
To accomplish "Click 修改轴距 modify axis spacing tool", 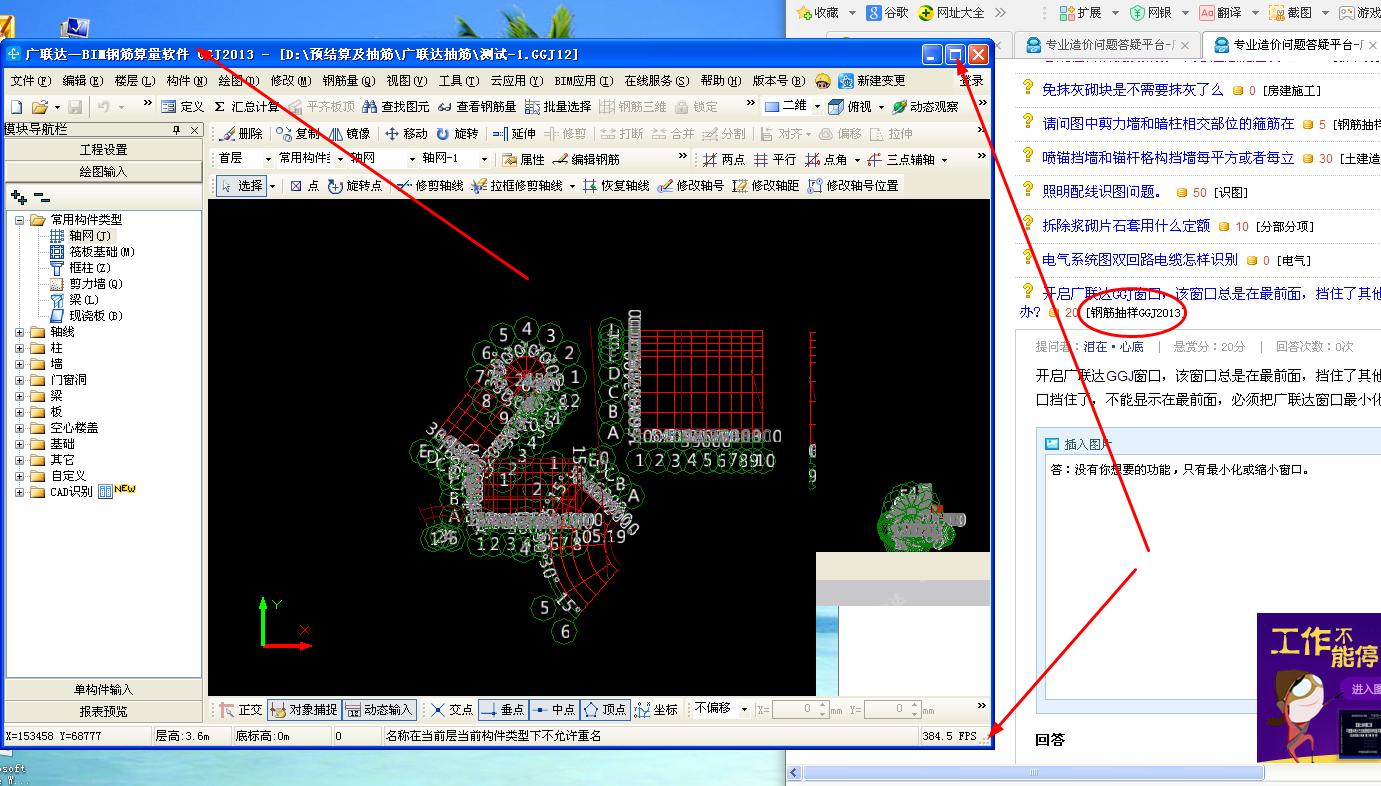I will click(x=766, y=185).
